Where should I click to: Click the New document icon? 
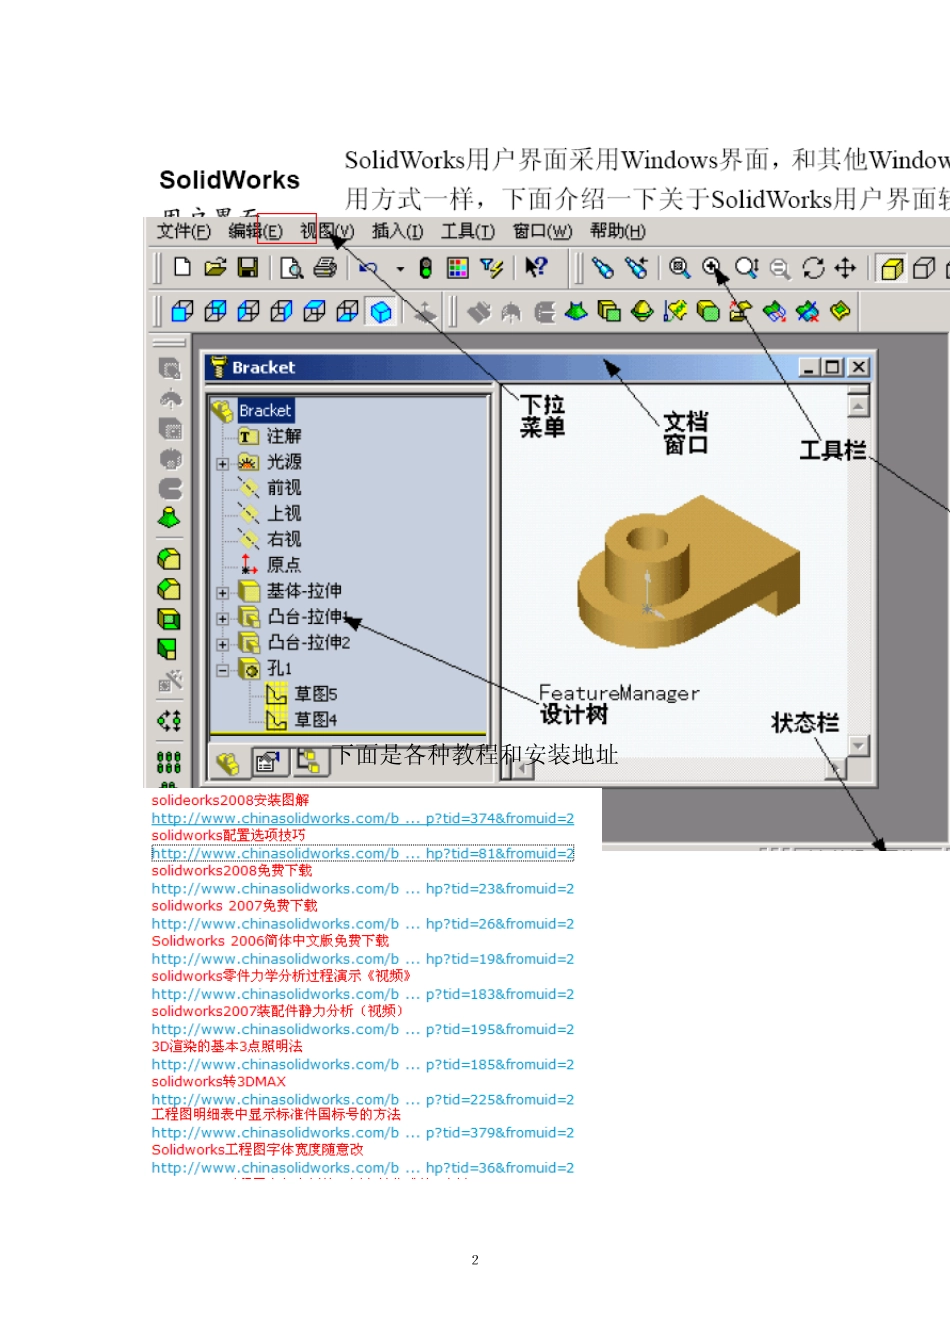tap(182, 267)
